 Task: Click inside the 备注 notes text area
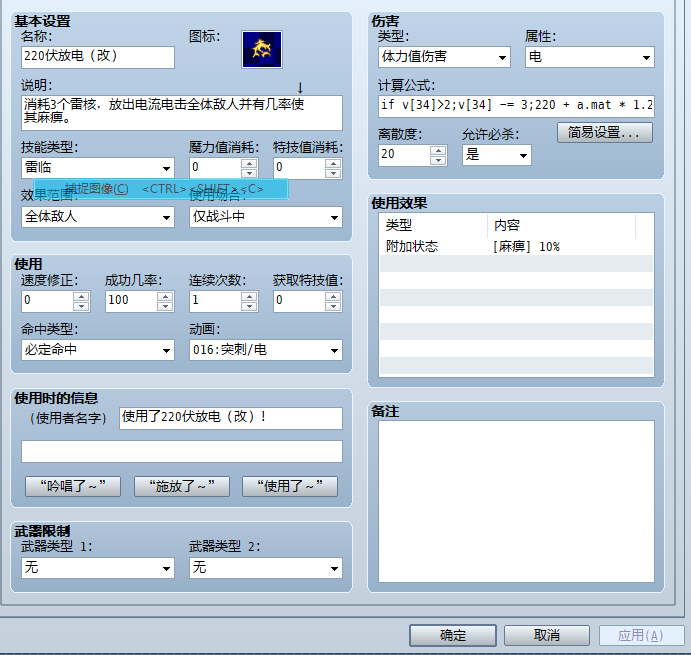(x=516, y=501)
